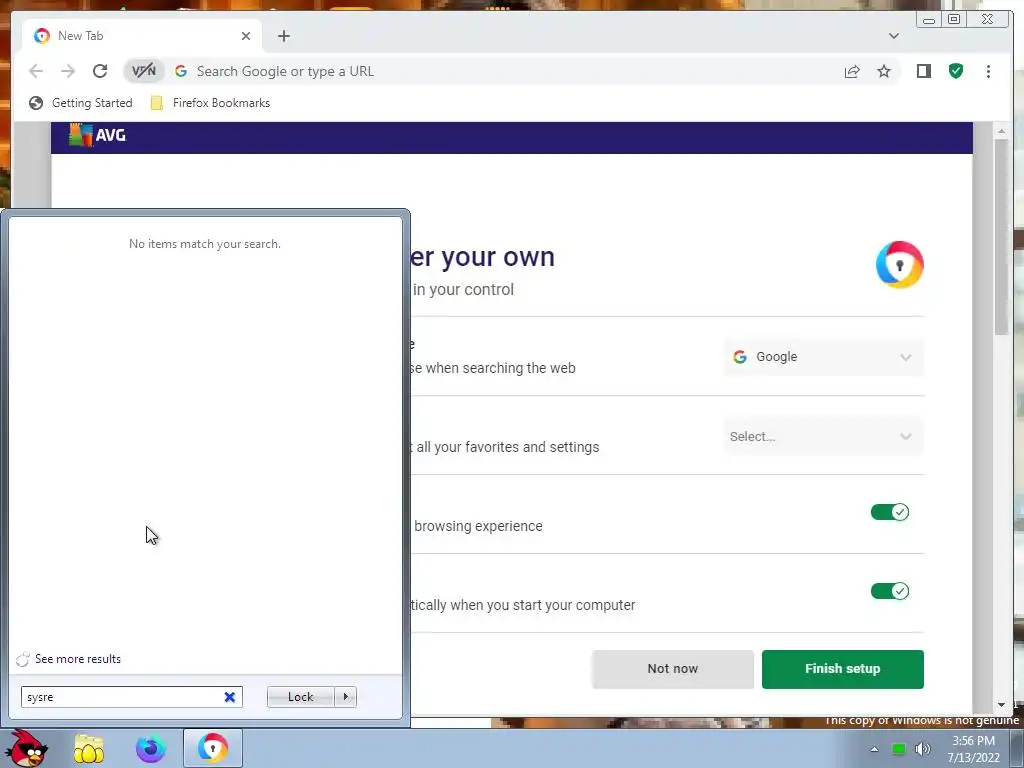Open a new tab with plus button
The width and height of the screenshot is (1024, 768).
[x=283, y=36]
